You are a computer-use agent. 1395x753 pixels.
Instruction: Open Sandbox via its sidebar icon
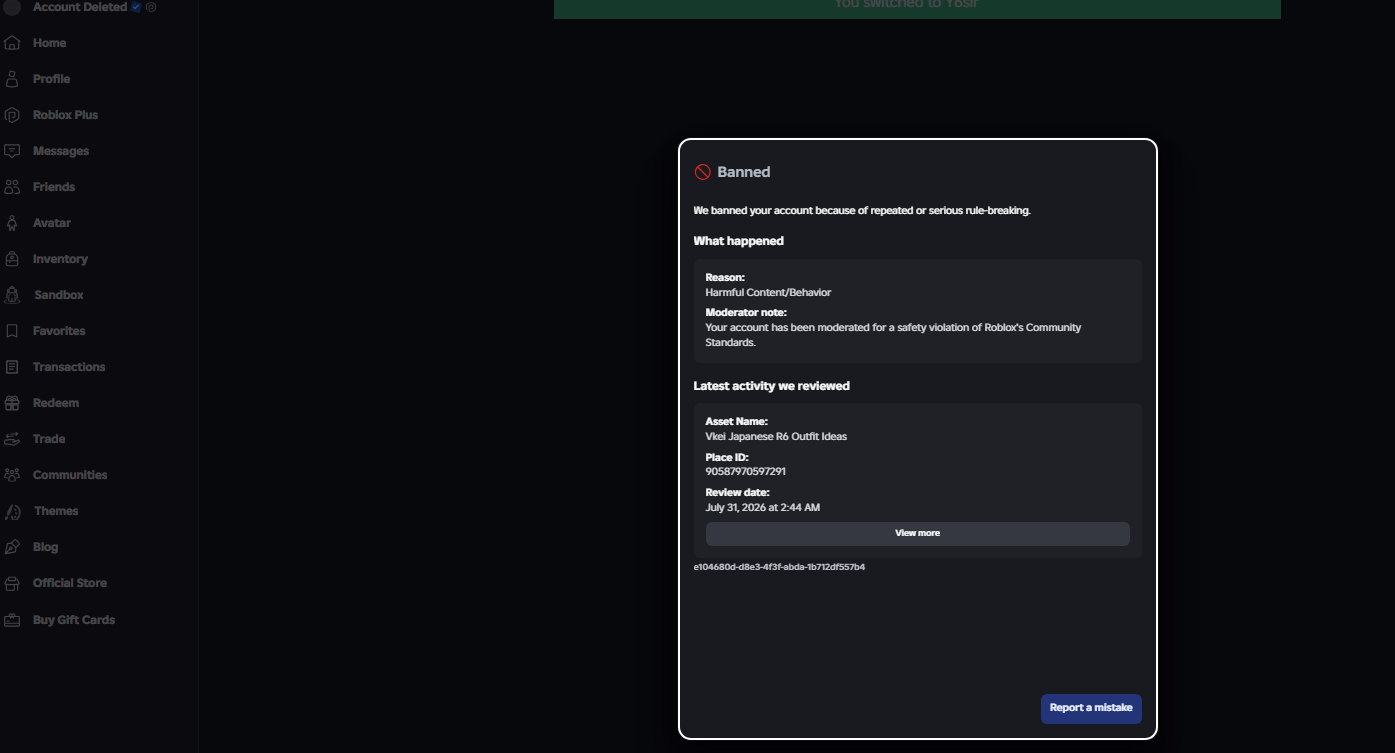click(x=12, y=295)
